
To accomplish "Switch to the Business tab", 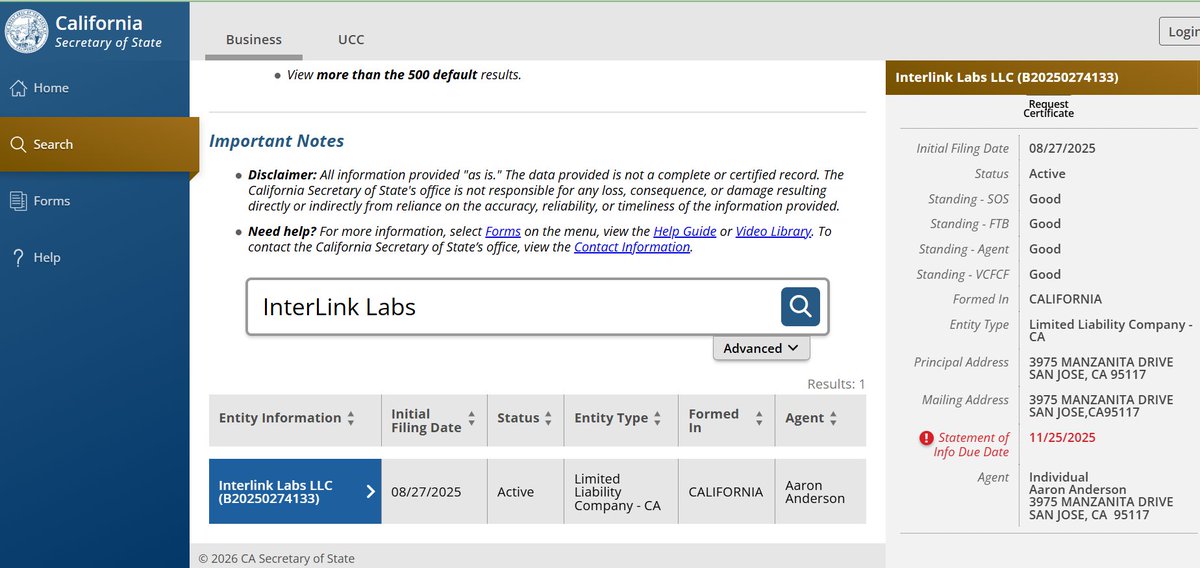I will [x=254, y=40].
